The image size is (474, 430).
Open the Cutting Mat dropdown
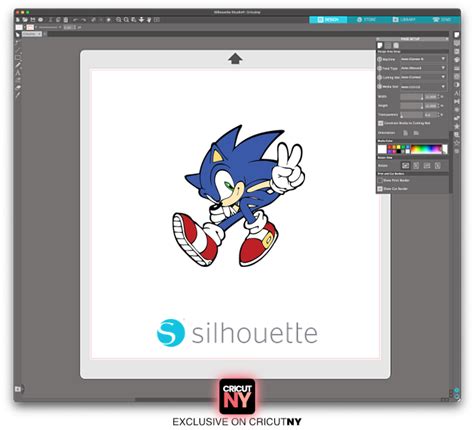pyautogui.click(x=423, y=77)
